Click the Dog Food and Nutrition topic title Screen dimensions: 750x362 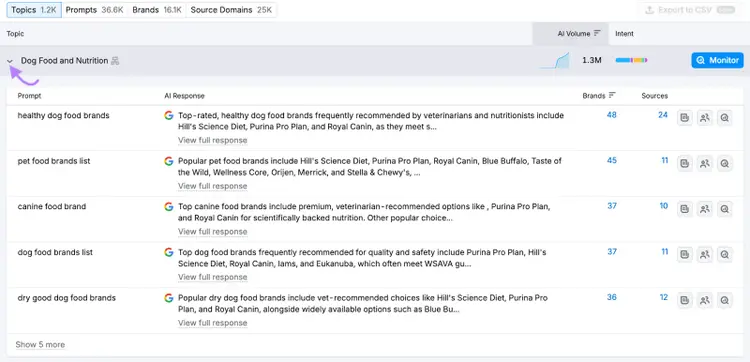[64, 61]
